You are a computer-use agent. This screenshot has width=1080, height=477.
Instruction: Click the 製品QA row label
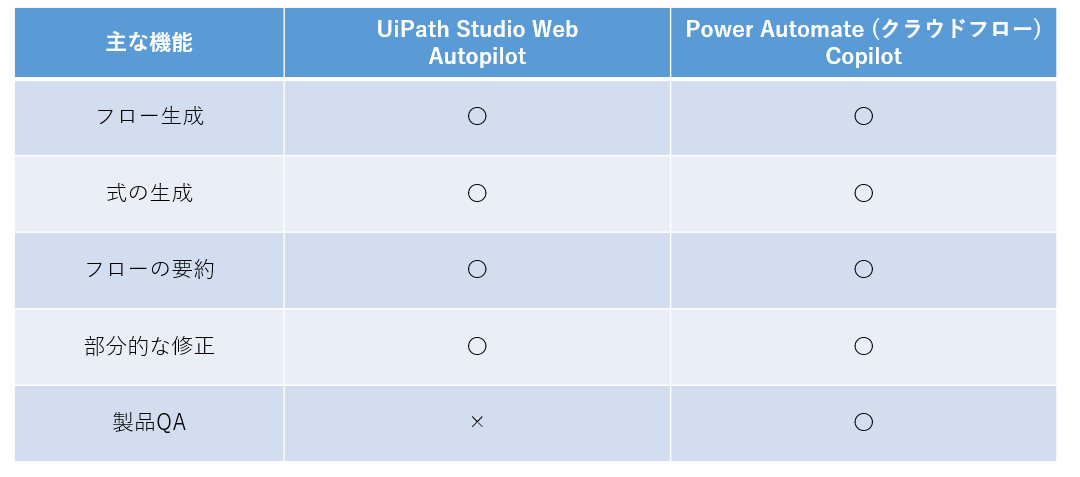coord(149,423)
